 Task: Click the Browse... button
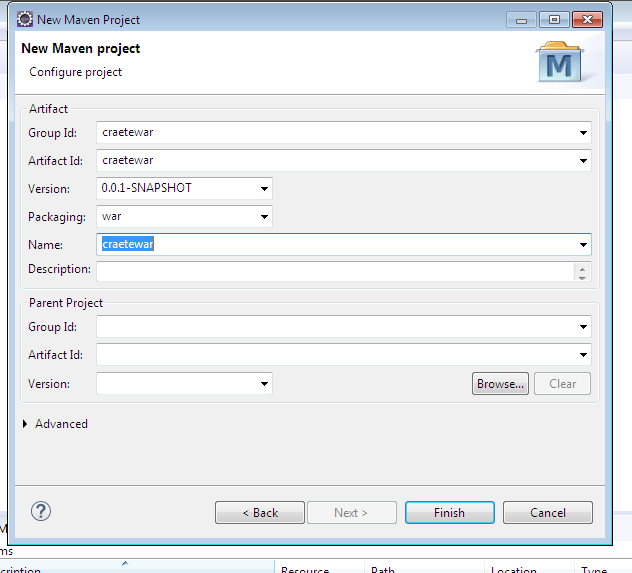(x=499, y=384)
